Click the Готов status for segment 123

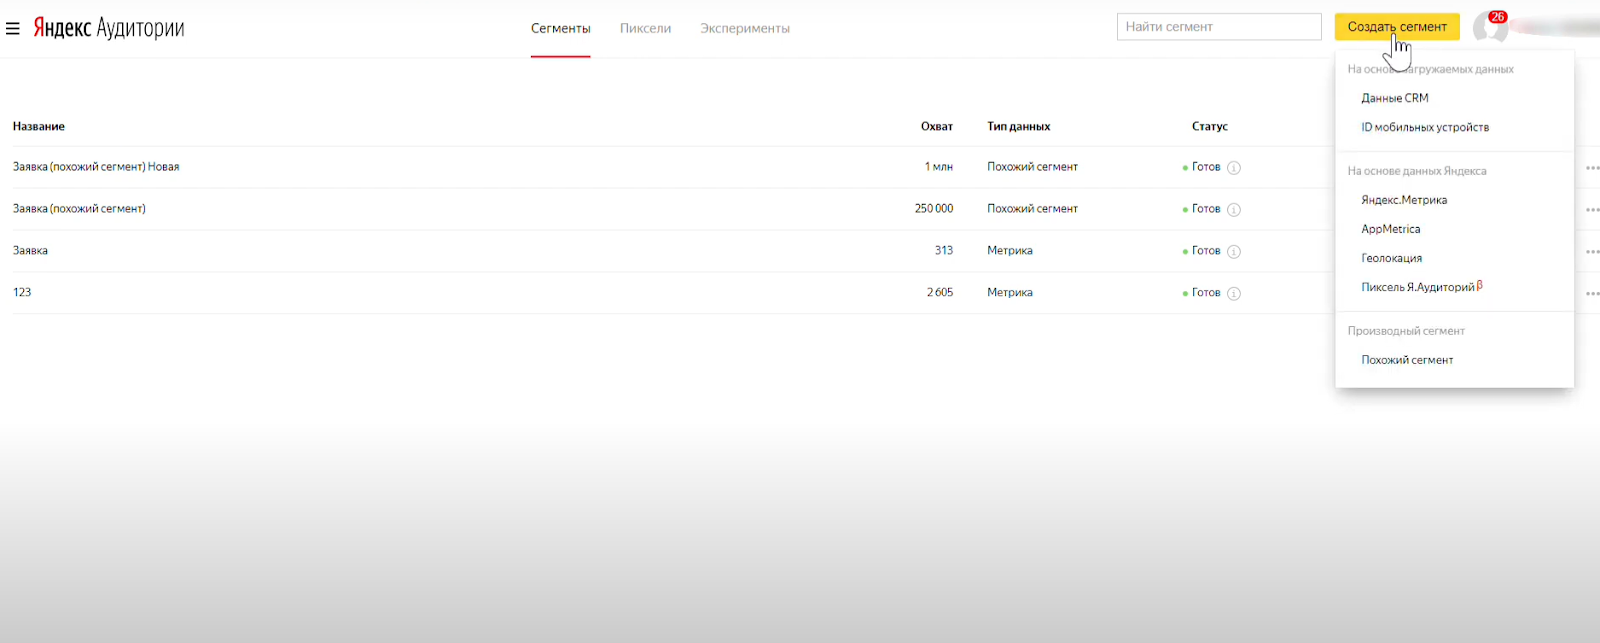1206,293
